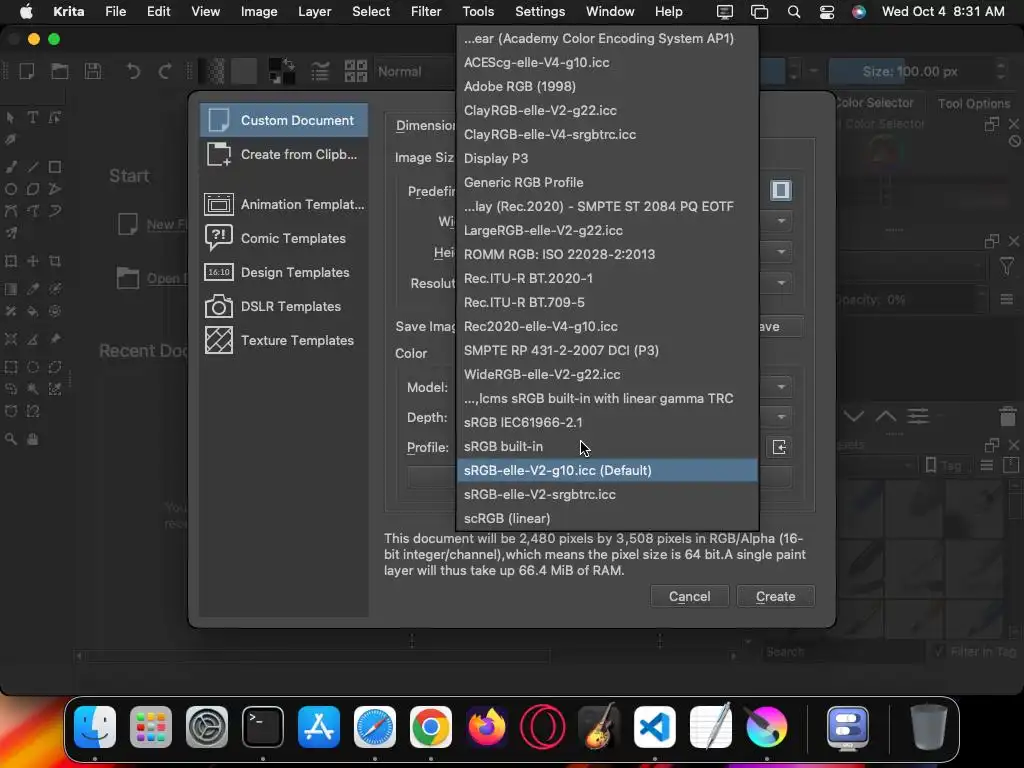Open DSLR Templates category

[284, 306]
